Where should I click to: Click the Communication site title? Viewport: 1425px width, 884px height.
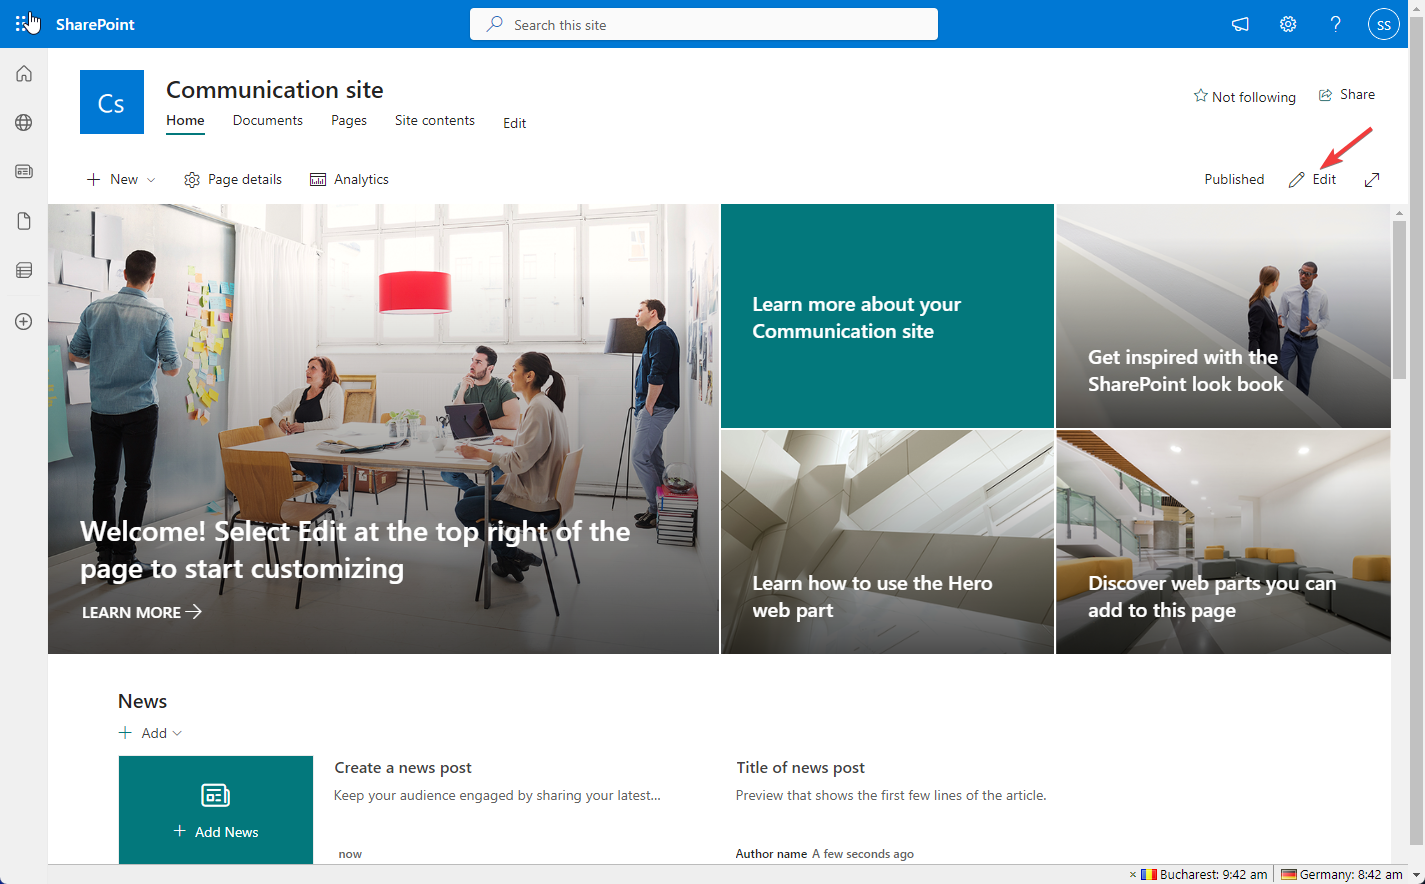point(275,90)
